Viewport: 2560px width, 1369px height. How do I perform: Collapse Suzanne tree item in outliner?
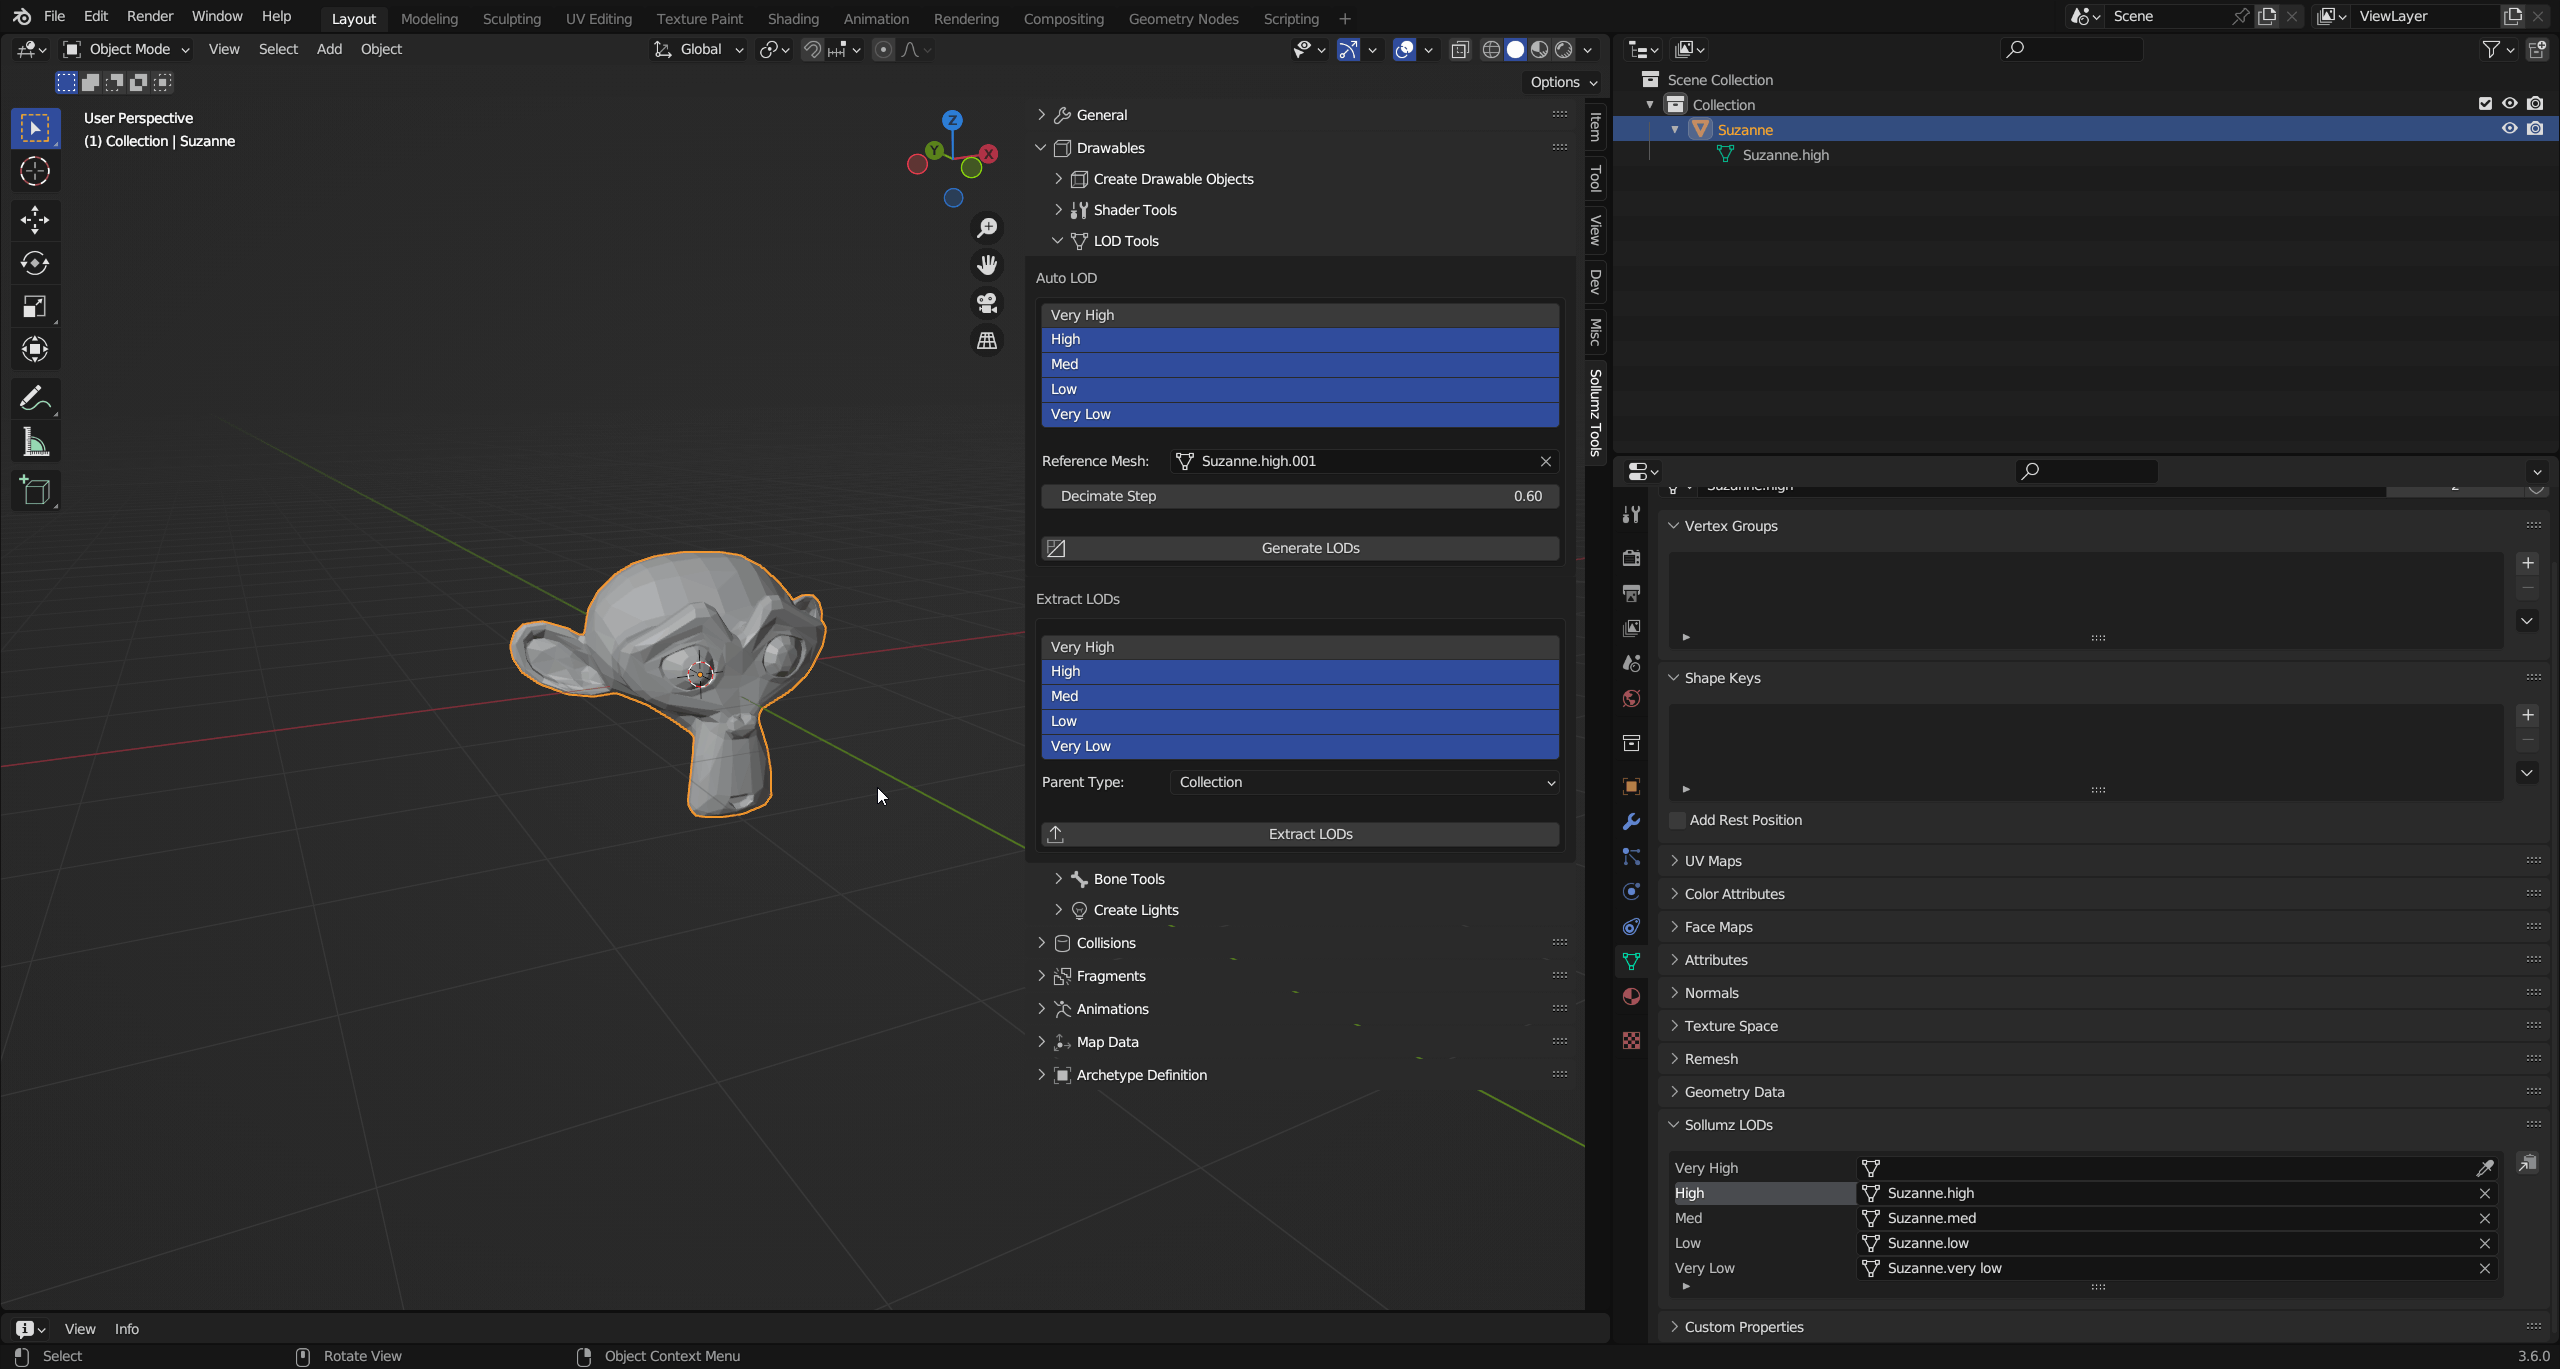(x=1675, y=130)
